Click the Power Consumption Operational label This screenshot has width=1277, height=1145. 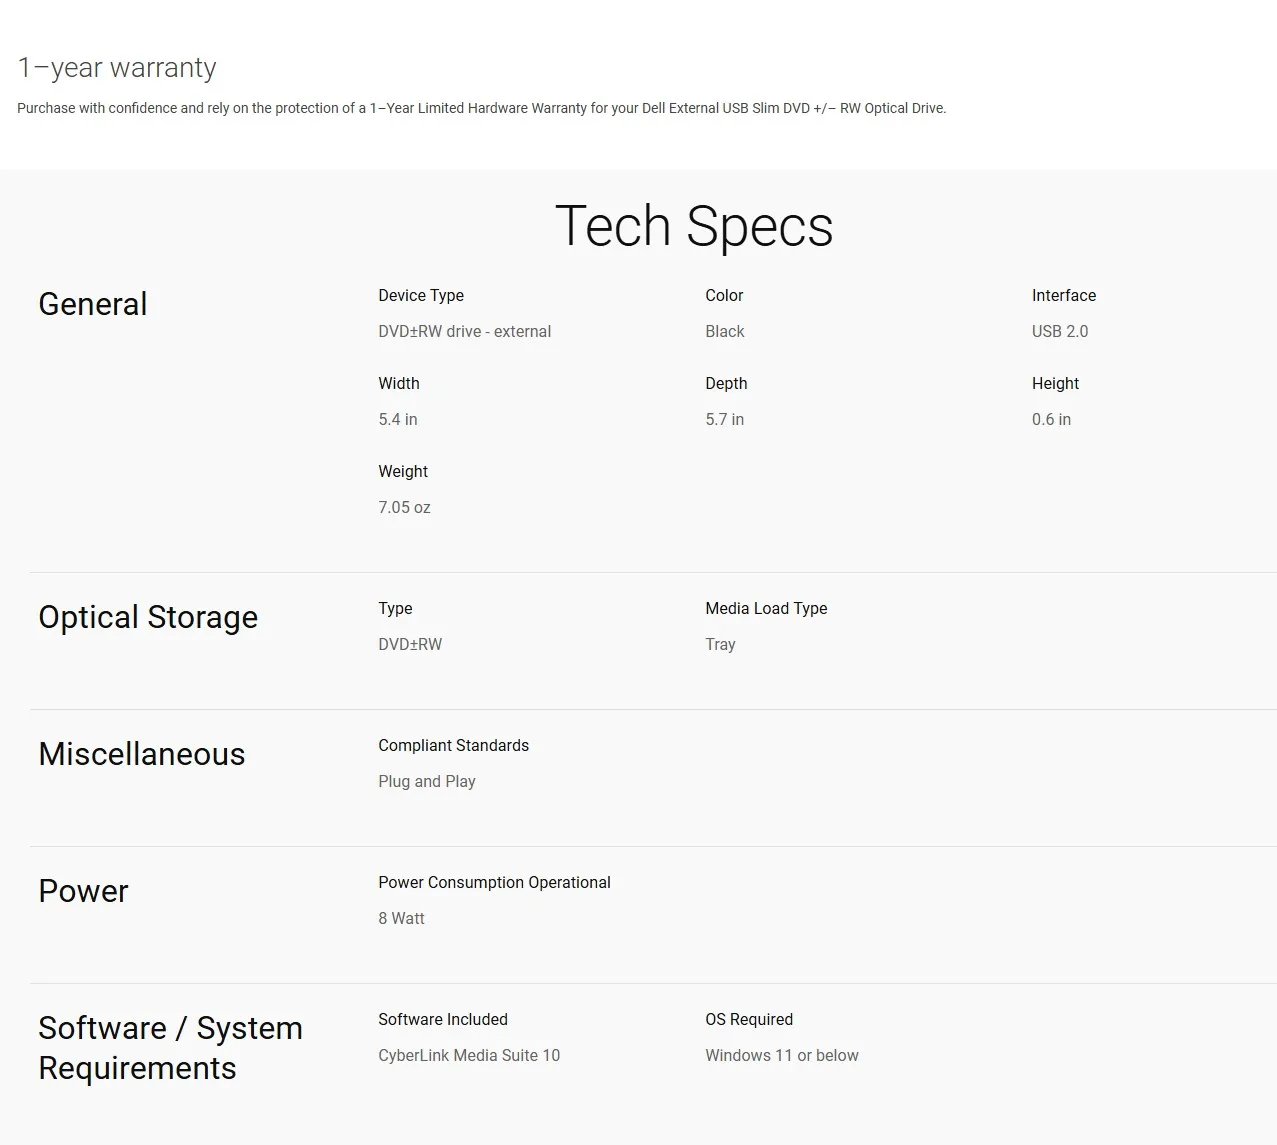pos(494,883)
